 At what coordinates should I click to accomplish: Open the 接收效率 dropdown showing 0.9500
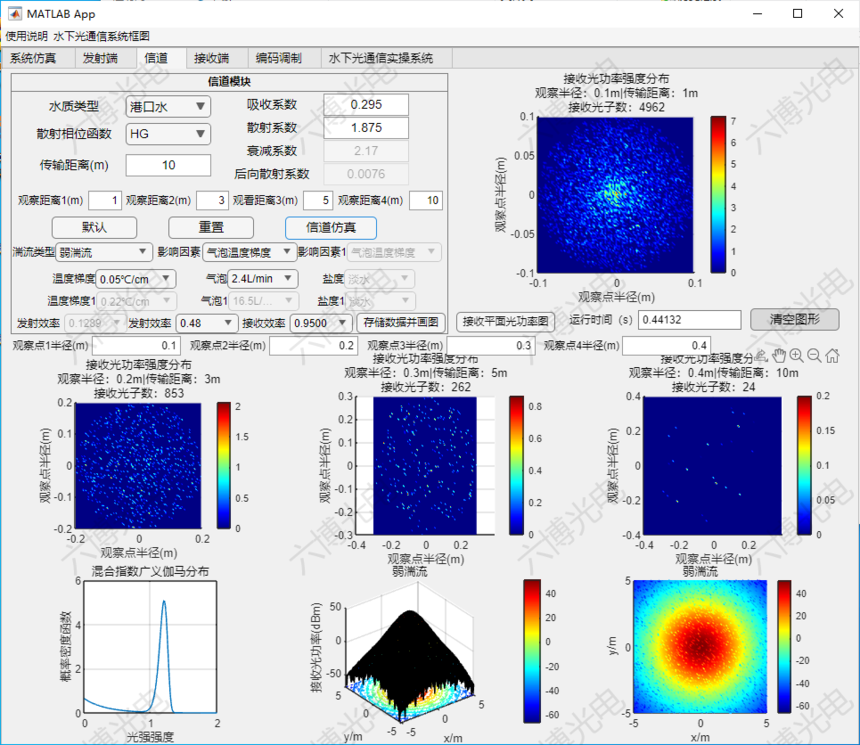[321, 323]
